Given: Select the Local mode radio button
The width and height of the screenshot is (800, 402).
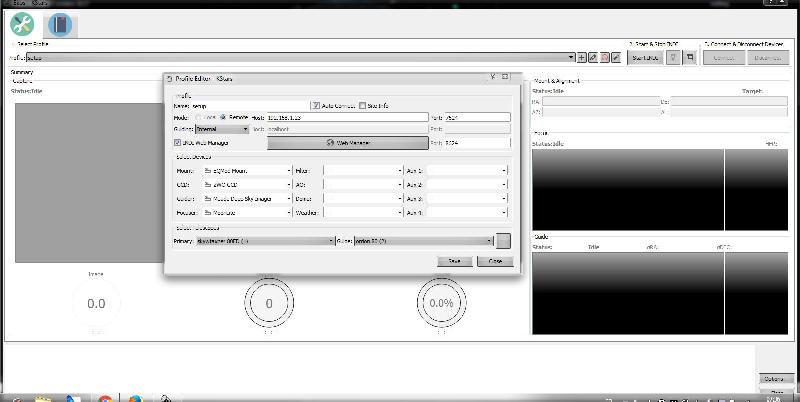Looking at the screenshot, I should point(198,117).
